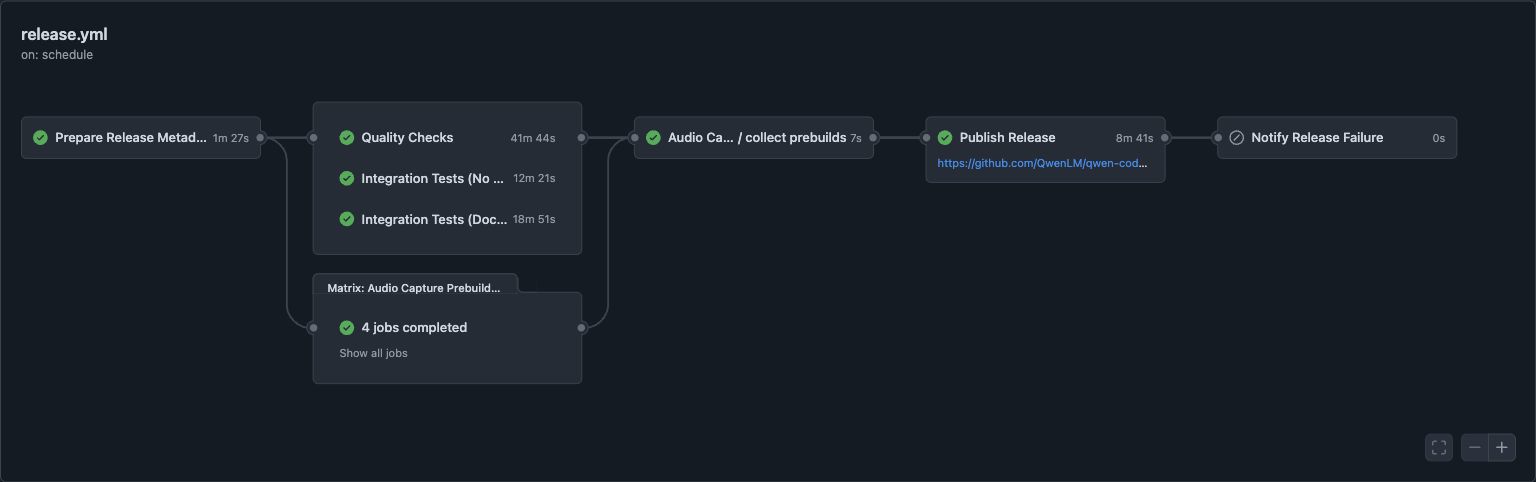
Task: Click the release.yml workflow title
Action: pyautogui.click(x=64, y=35)
